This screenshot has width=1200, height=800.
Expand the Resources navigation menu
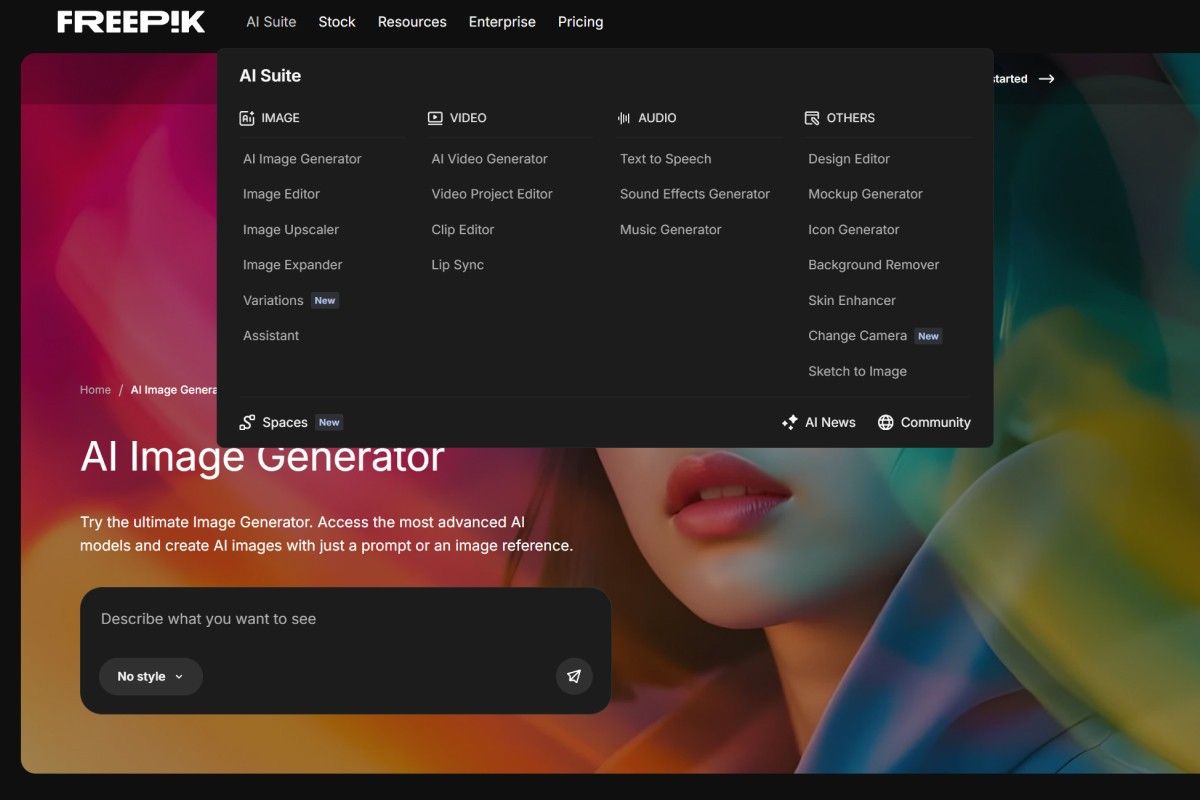click(412, 22)
